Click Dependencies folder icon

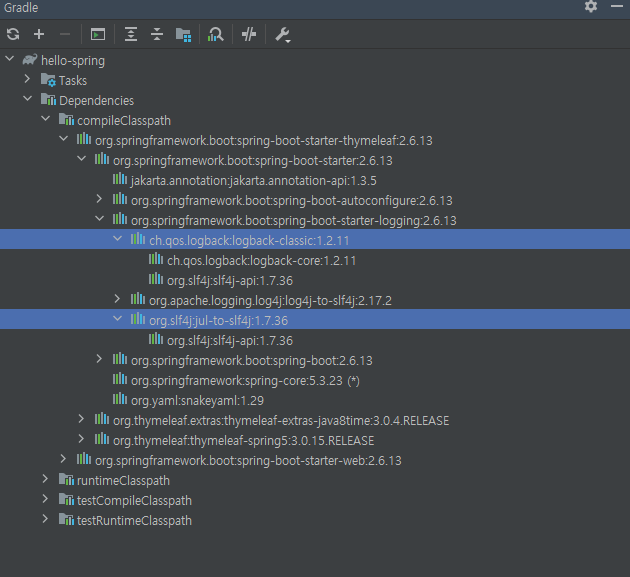pyautogui.click(x=48, y=99)
